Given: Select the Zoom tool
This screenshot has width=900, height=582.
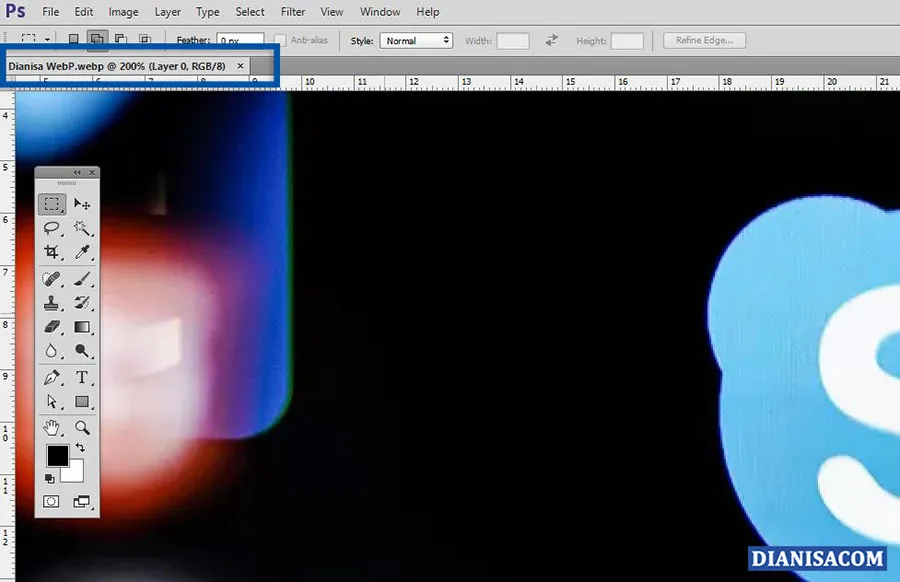Looking at the screenshot, I should [x=82, y=428].
